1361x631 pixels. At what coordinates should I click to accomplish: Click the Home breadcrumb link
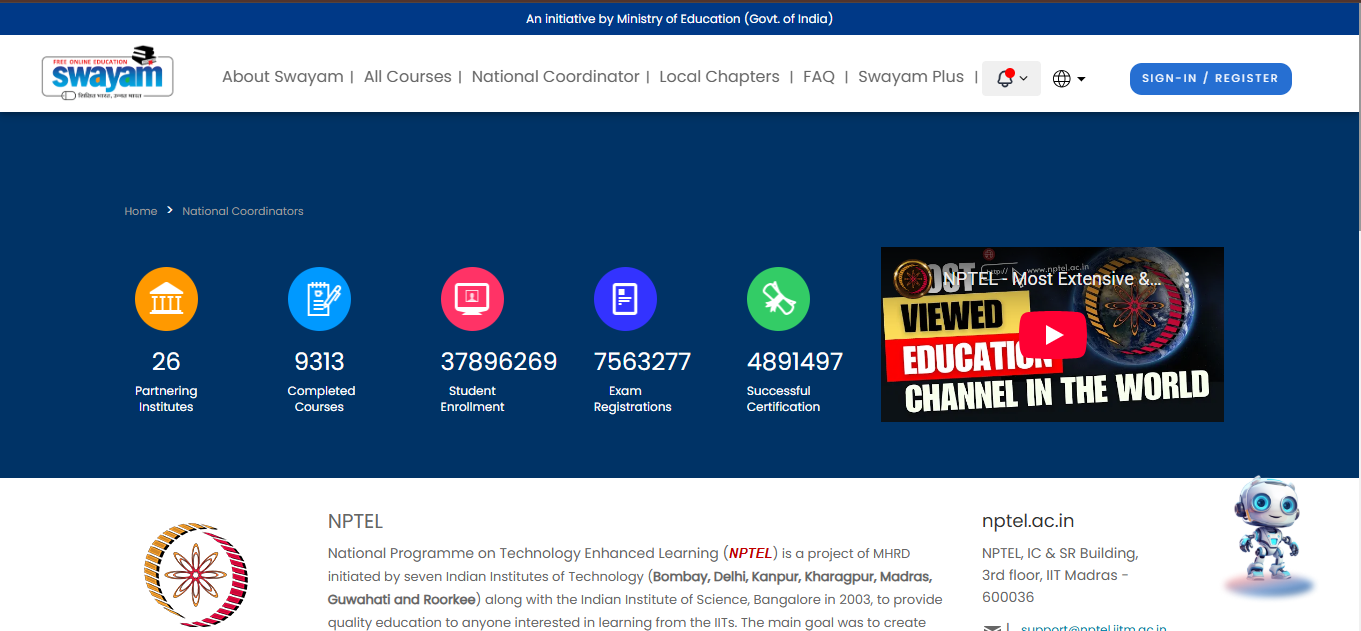pos(140,211)
